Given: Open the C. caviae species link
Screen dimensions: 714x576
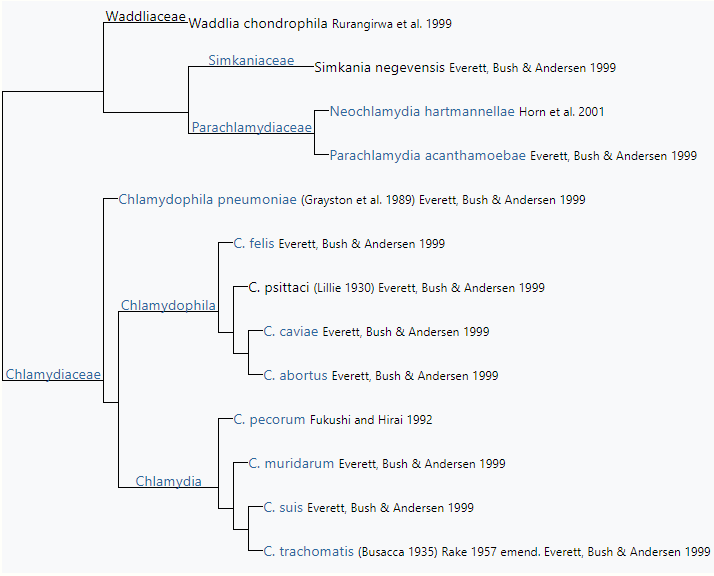Looking at the screenshot, I should click(x=291, y=332).
